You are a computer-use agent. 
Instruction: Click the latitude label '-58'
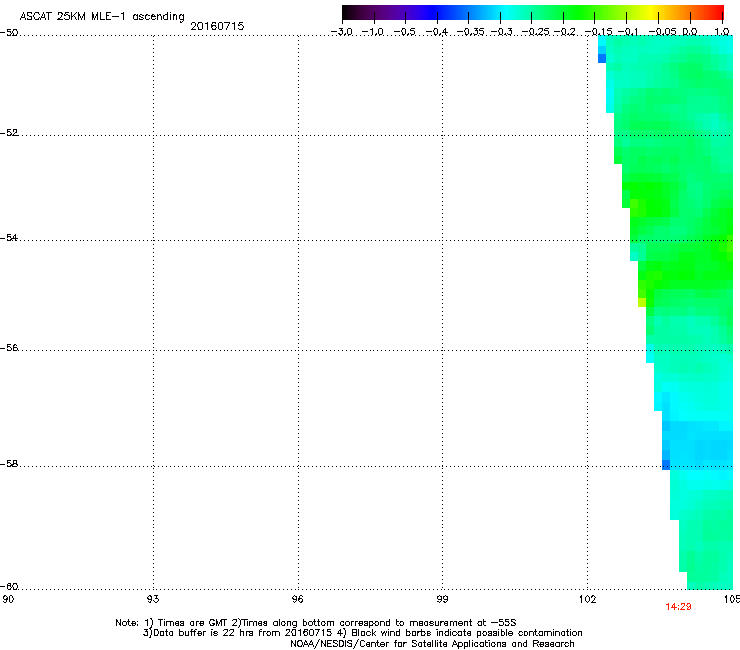[9, 464]
